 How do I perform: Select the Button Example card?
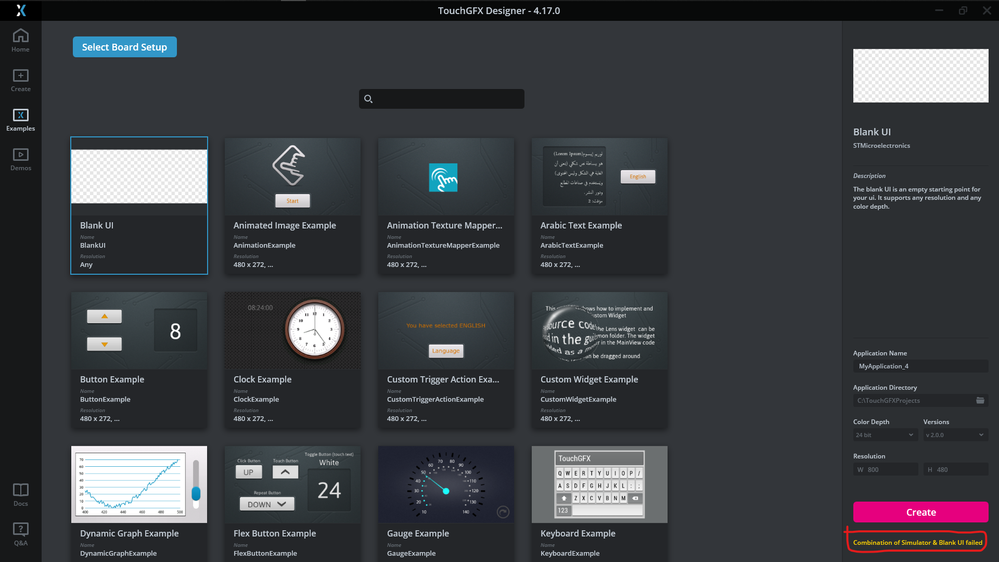tap(139, 360)
